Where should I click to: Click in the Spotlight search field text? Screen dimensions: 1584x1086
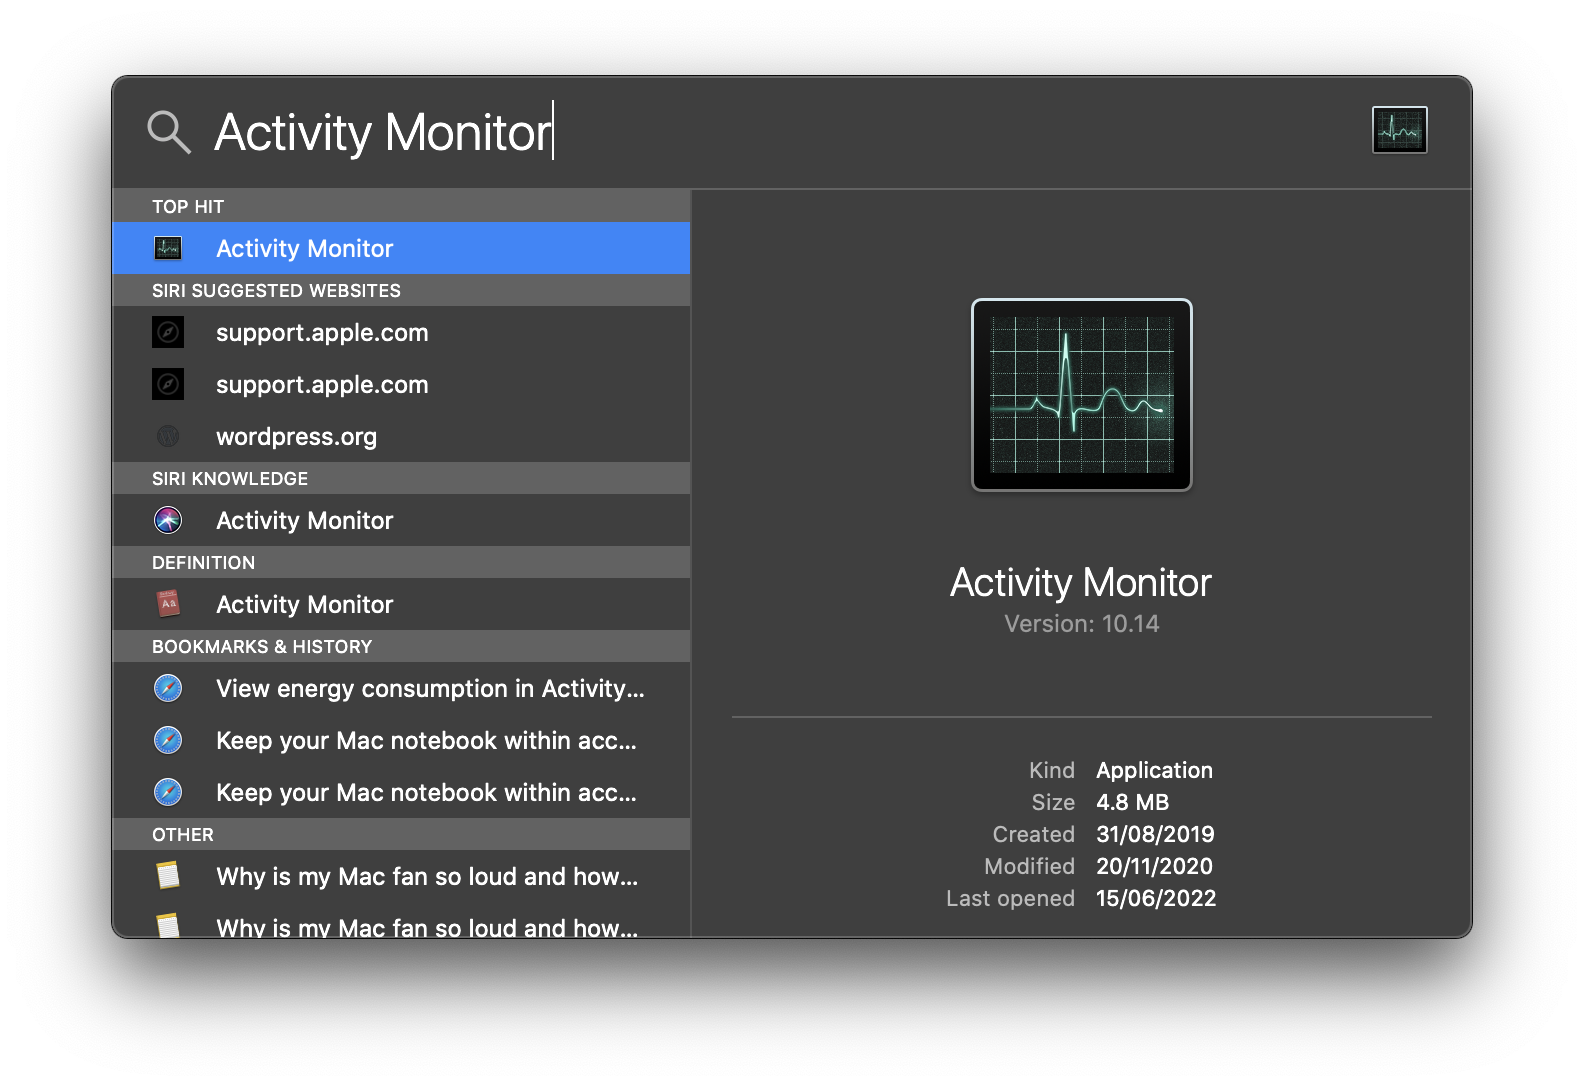point(382,132)
